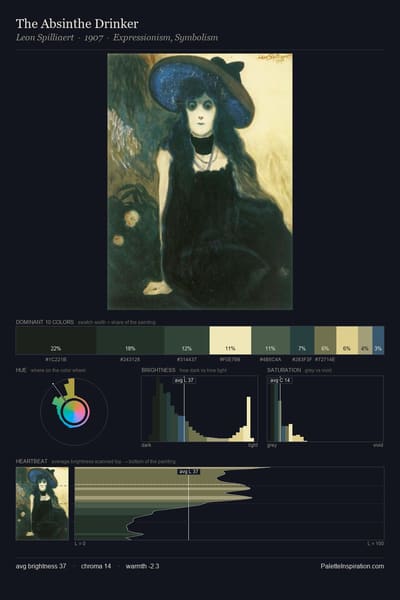Viewport: 400px width, 600px height.
Task: Click the HUE section heading
Action: coord(21,370)
